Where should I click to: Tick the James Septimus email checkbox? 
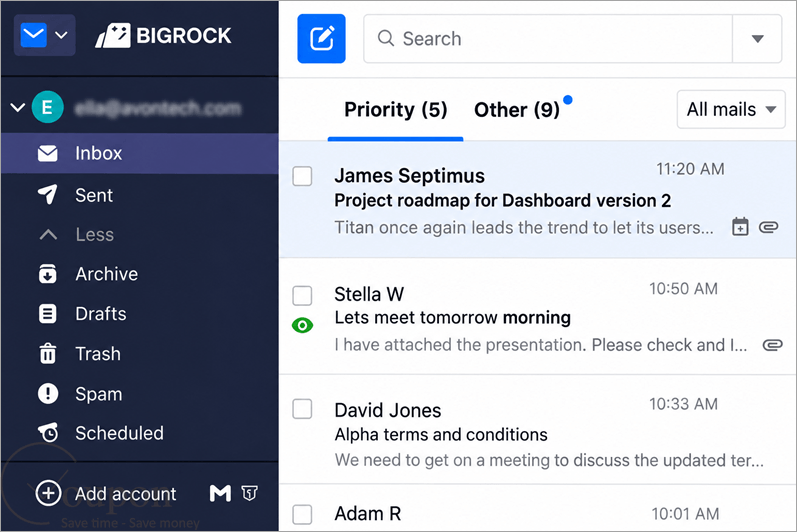tap(302, 176)
